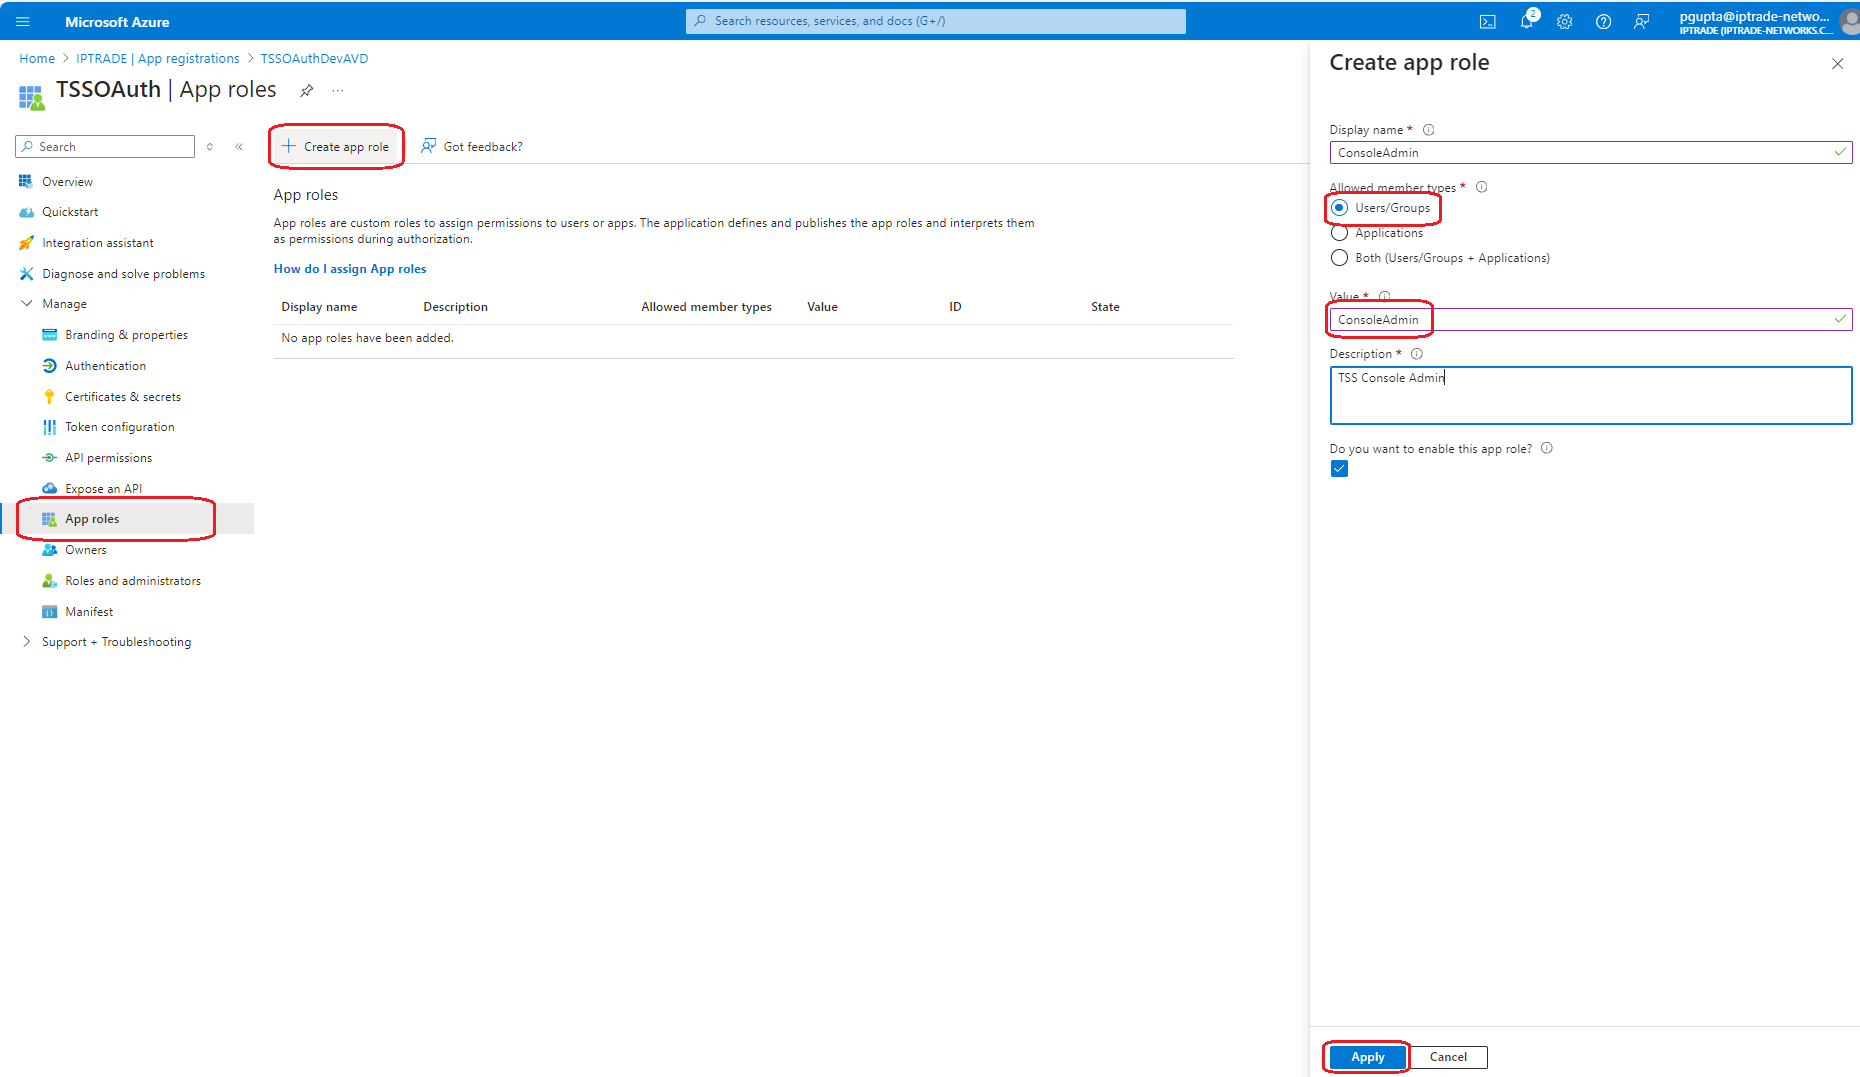Pin the TSSOAuth App roles page
1860x1077 pixels.
coord(307,91)
